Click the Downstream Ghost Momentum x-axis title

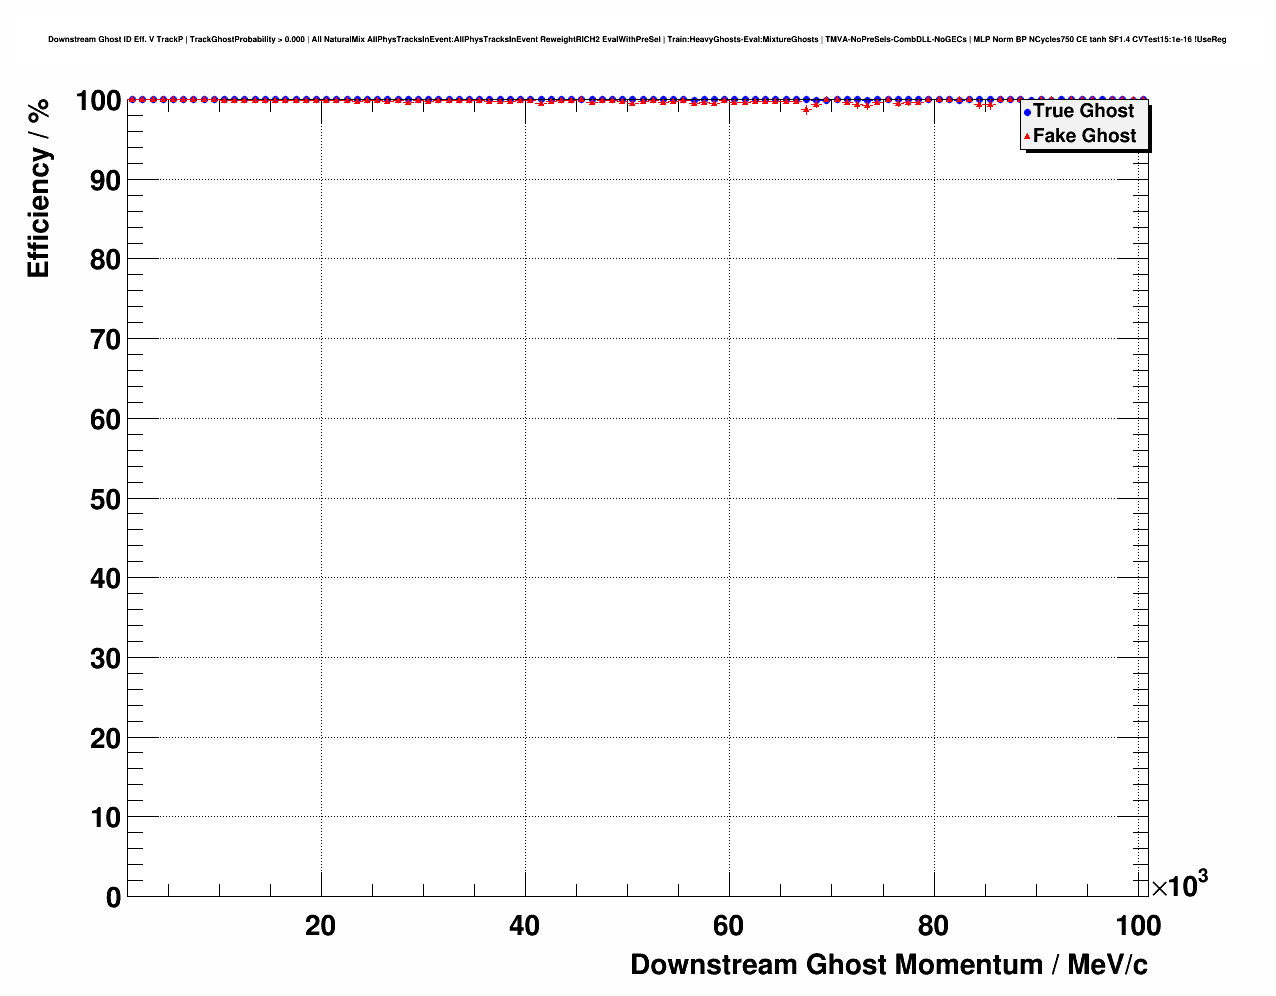click(888, 964)
